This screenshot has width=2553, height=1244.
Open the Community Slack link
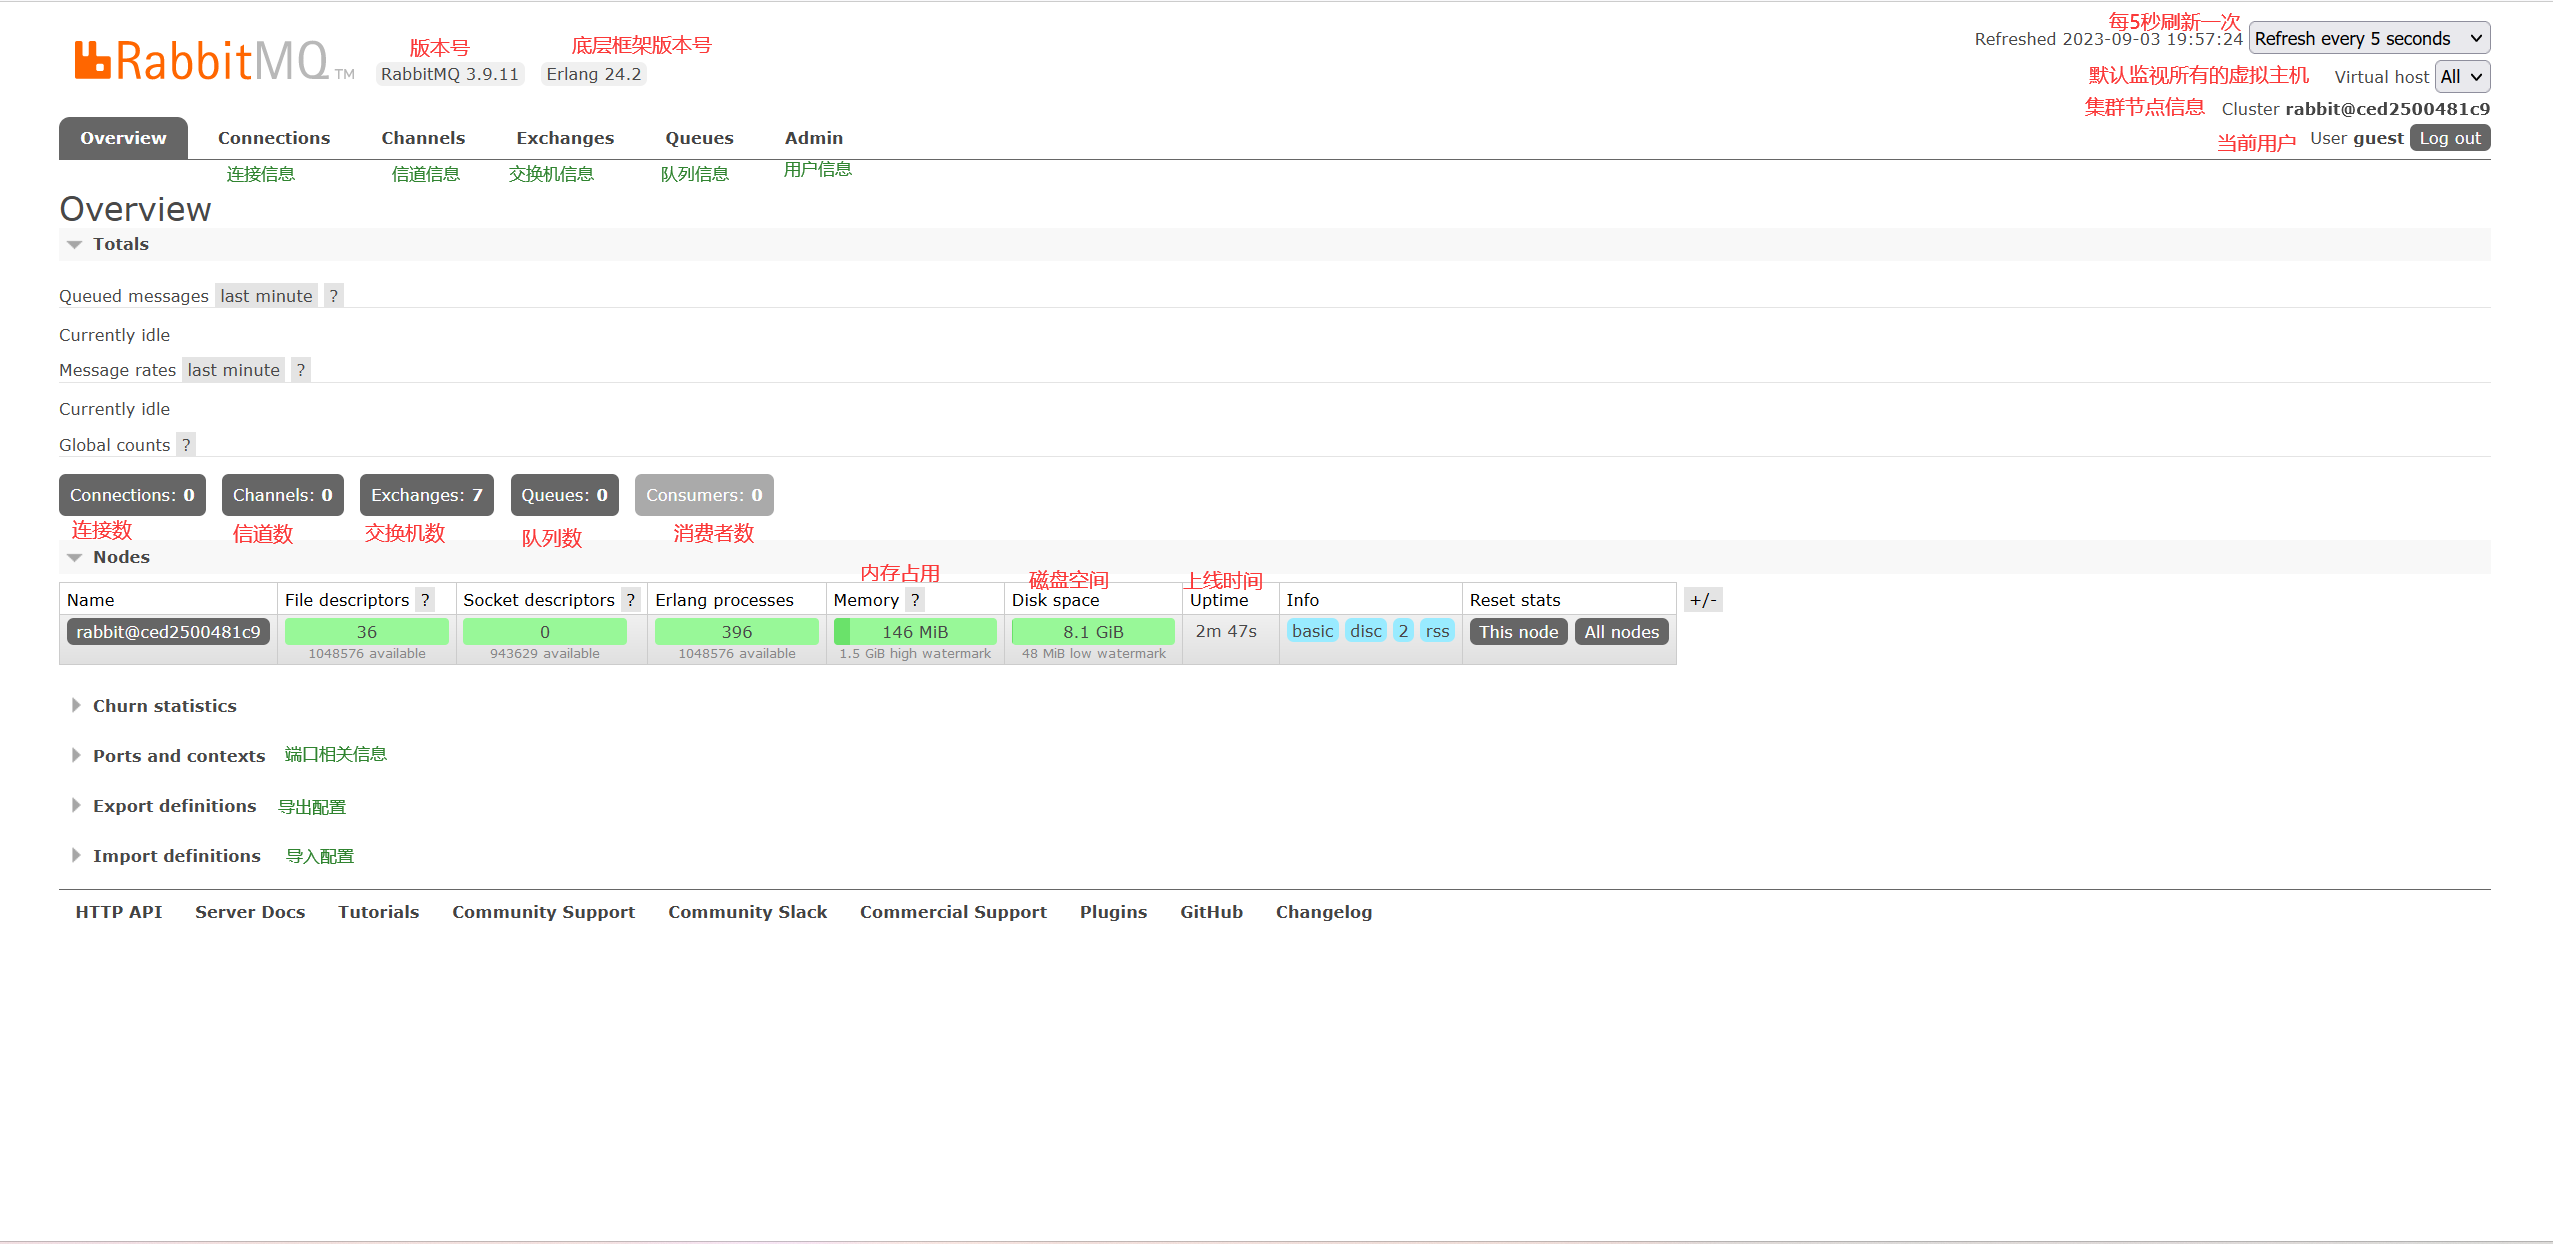[747, 912]
